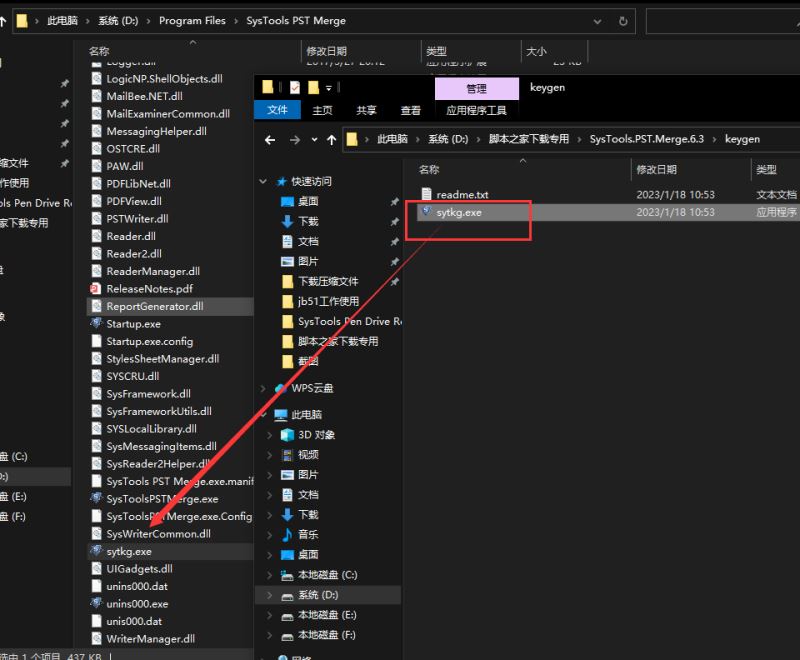Click the 视频 film icon
The width and height of the screenshot is (800, 660).
click(287, 455)
